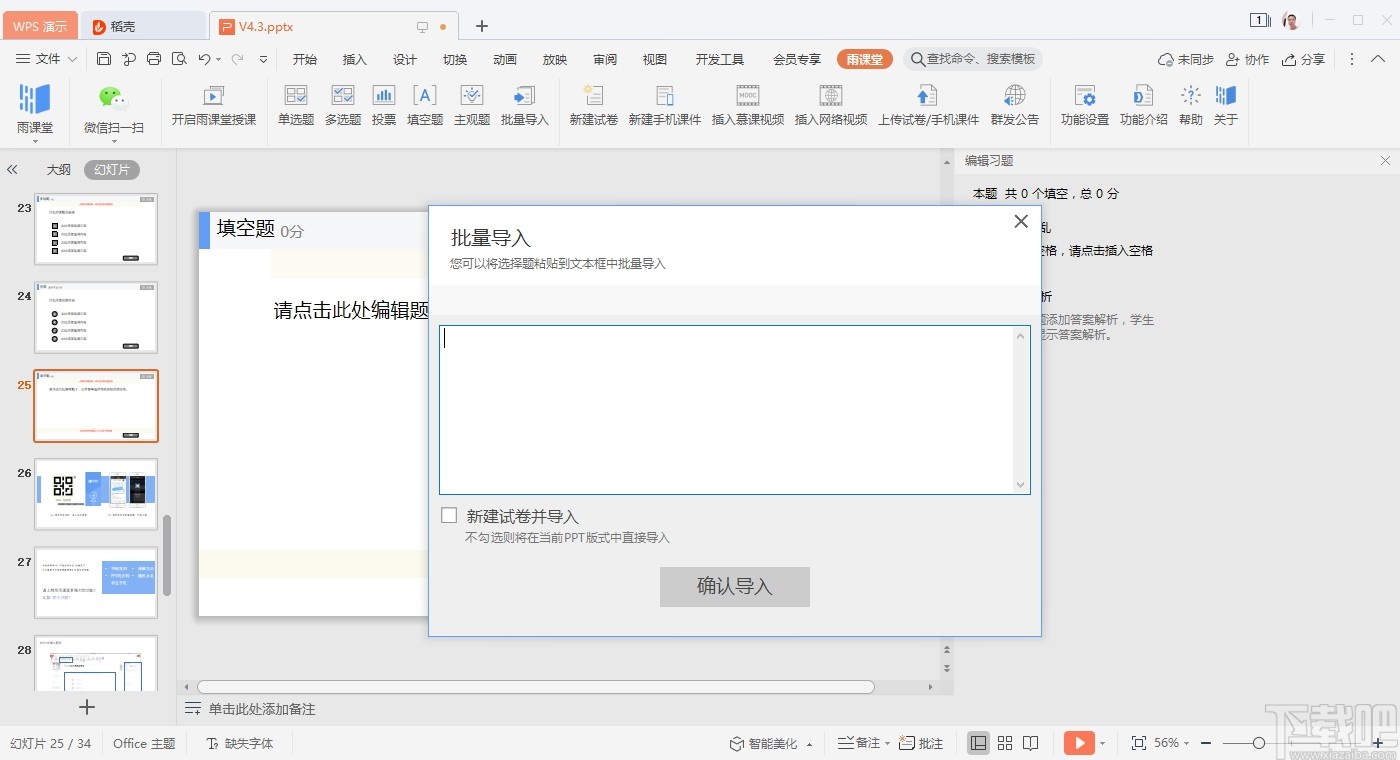Open 群发公告 group announcement
Viewport: 1400px width, 760px height.
point(1015,106)
